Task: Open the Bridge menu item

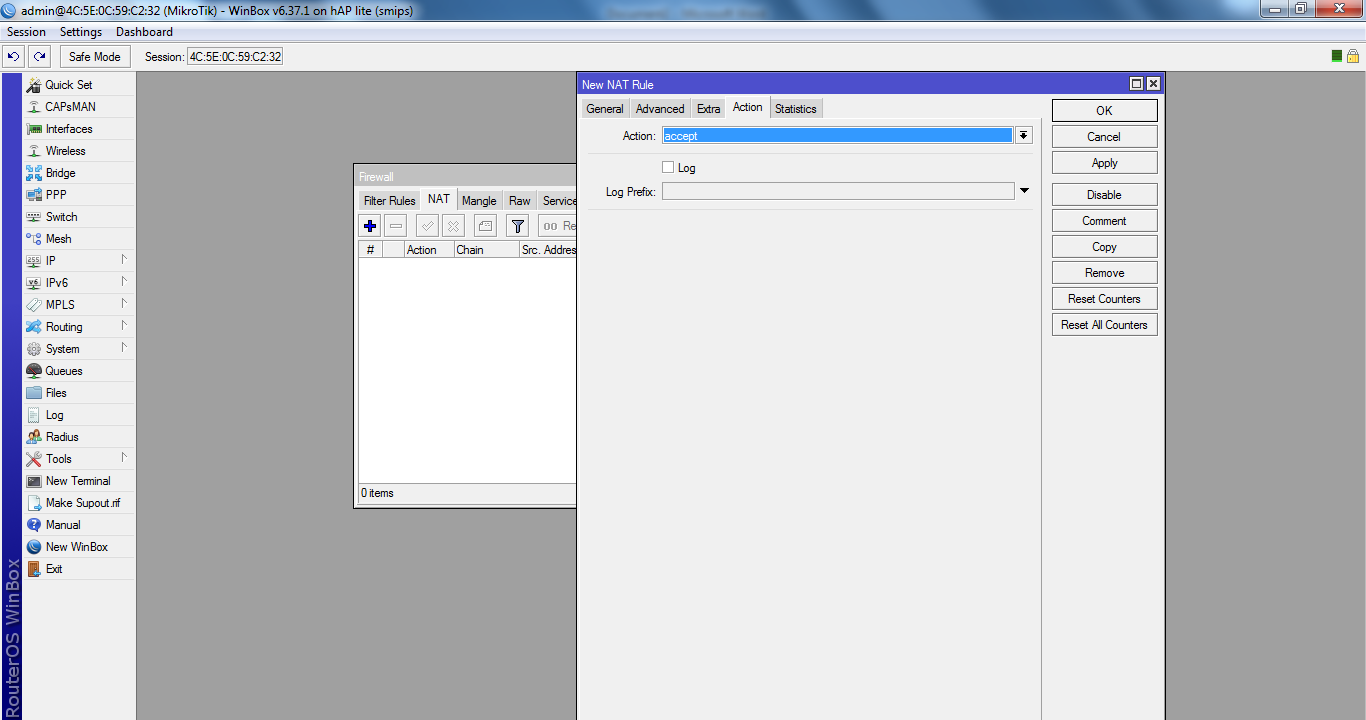Action: 78,173
